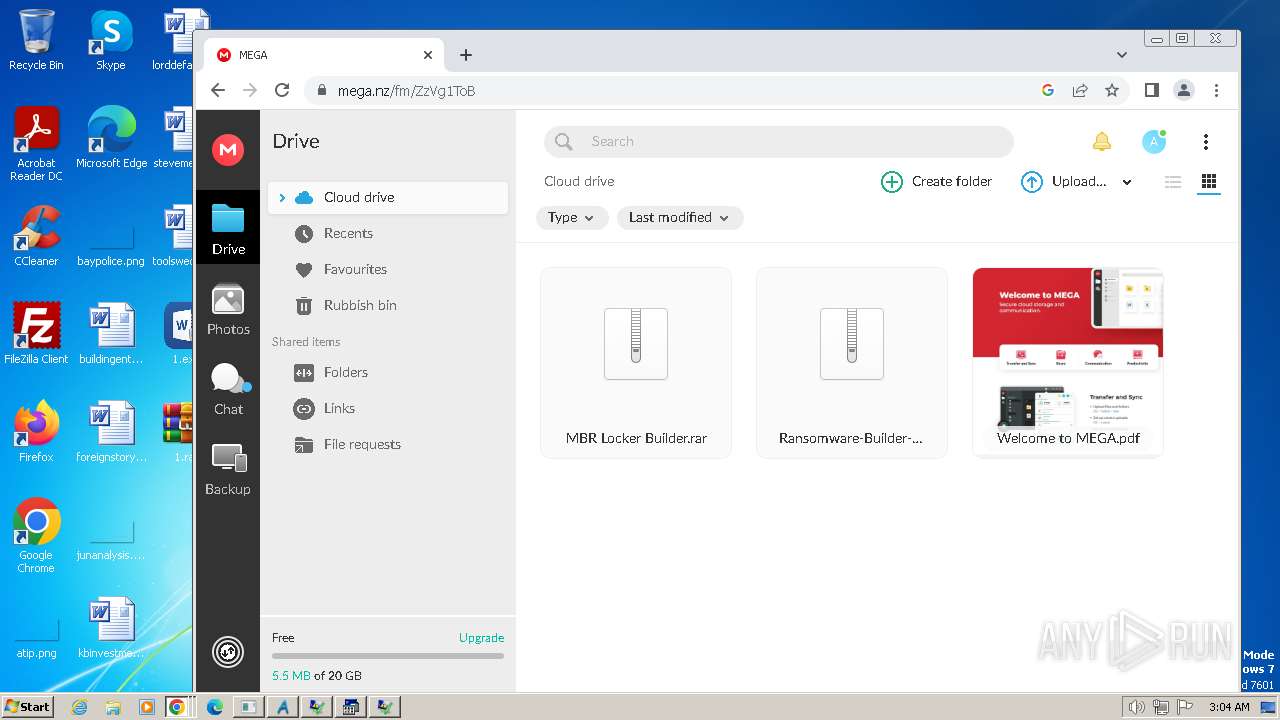Click the volume speaker tray icon
This screenshot has height=720, width=1280.
(1136, 707)
